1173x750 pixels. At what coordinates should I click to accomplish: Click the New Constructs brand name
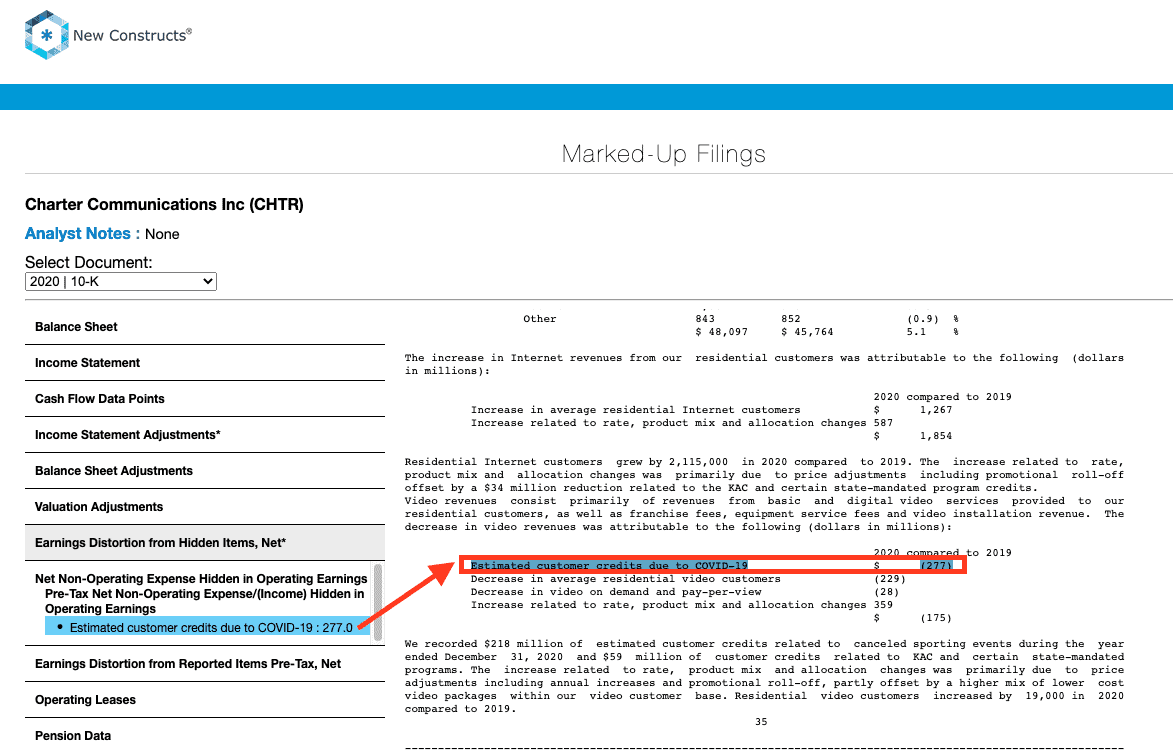click(132, 35)
